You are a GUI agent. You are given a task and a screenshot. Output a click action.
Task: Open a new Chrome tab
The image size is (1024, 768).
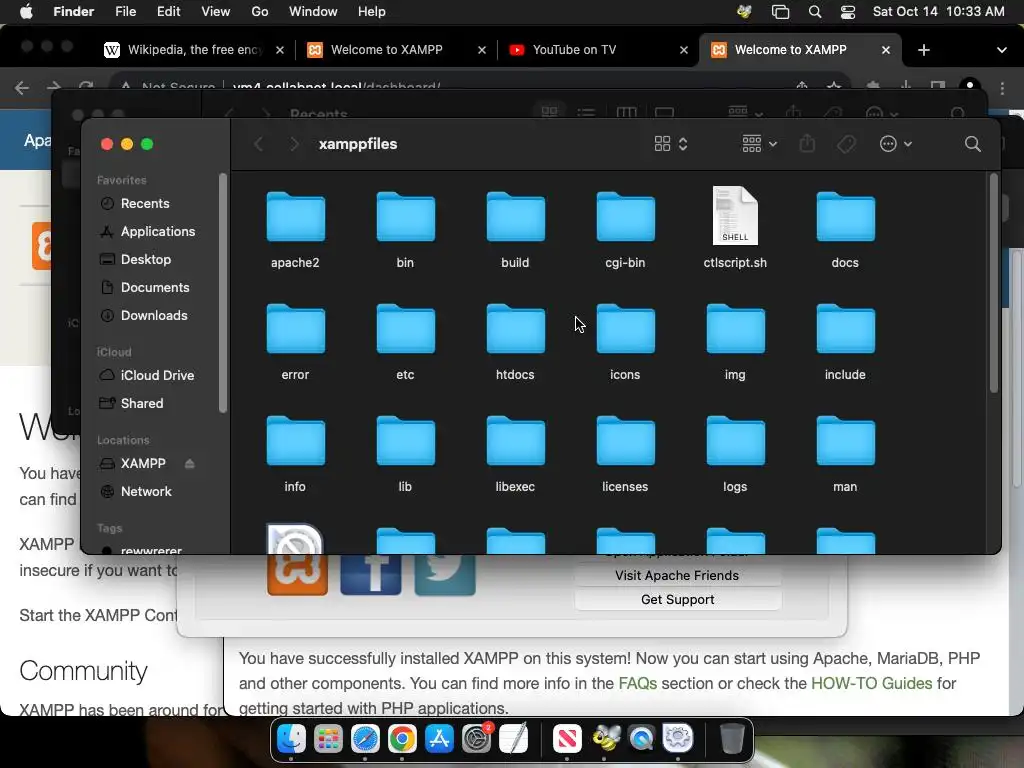923,50
